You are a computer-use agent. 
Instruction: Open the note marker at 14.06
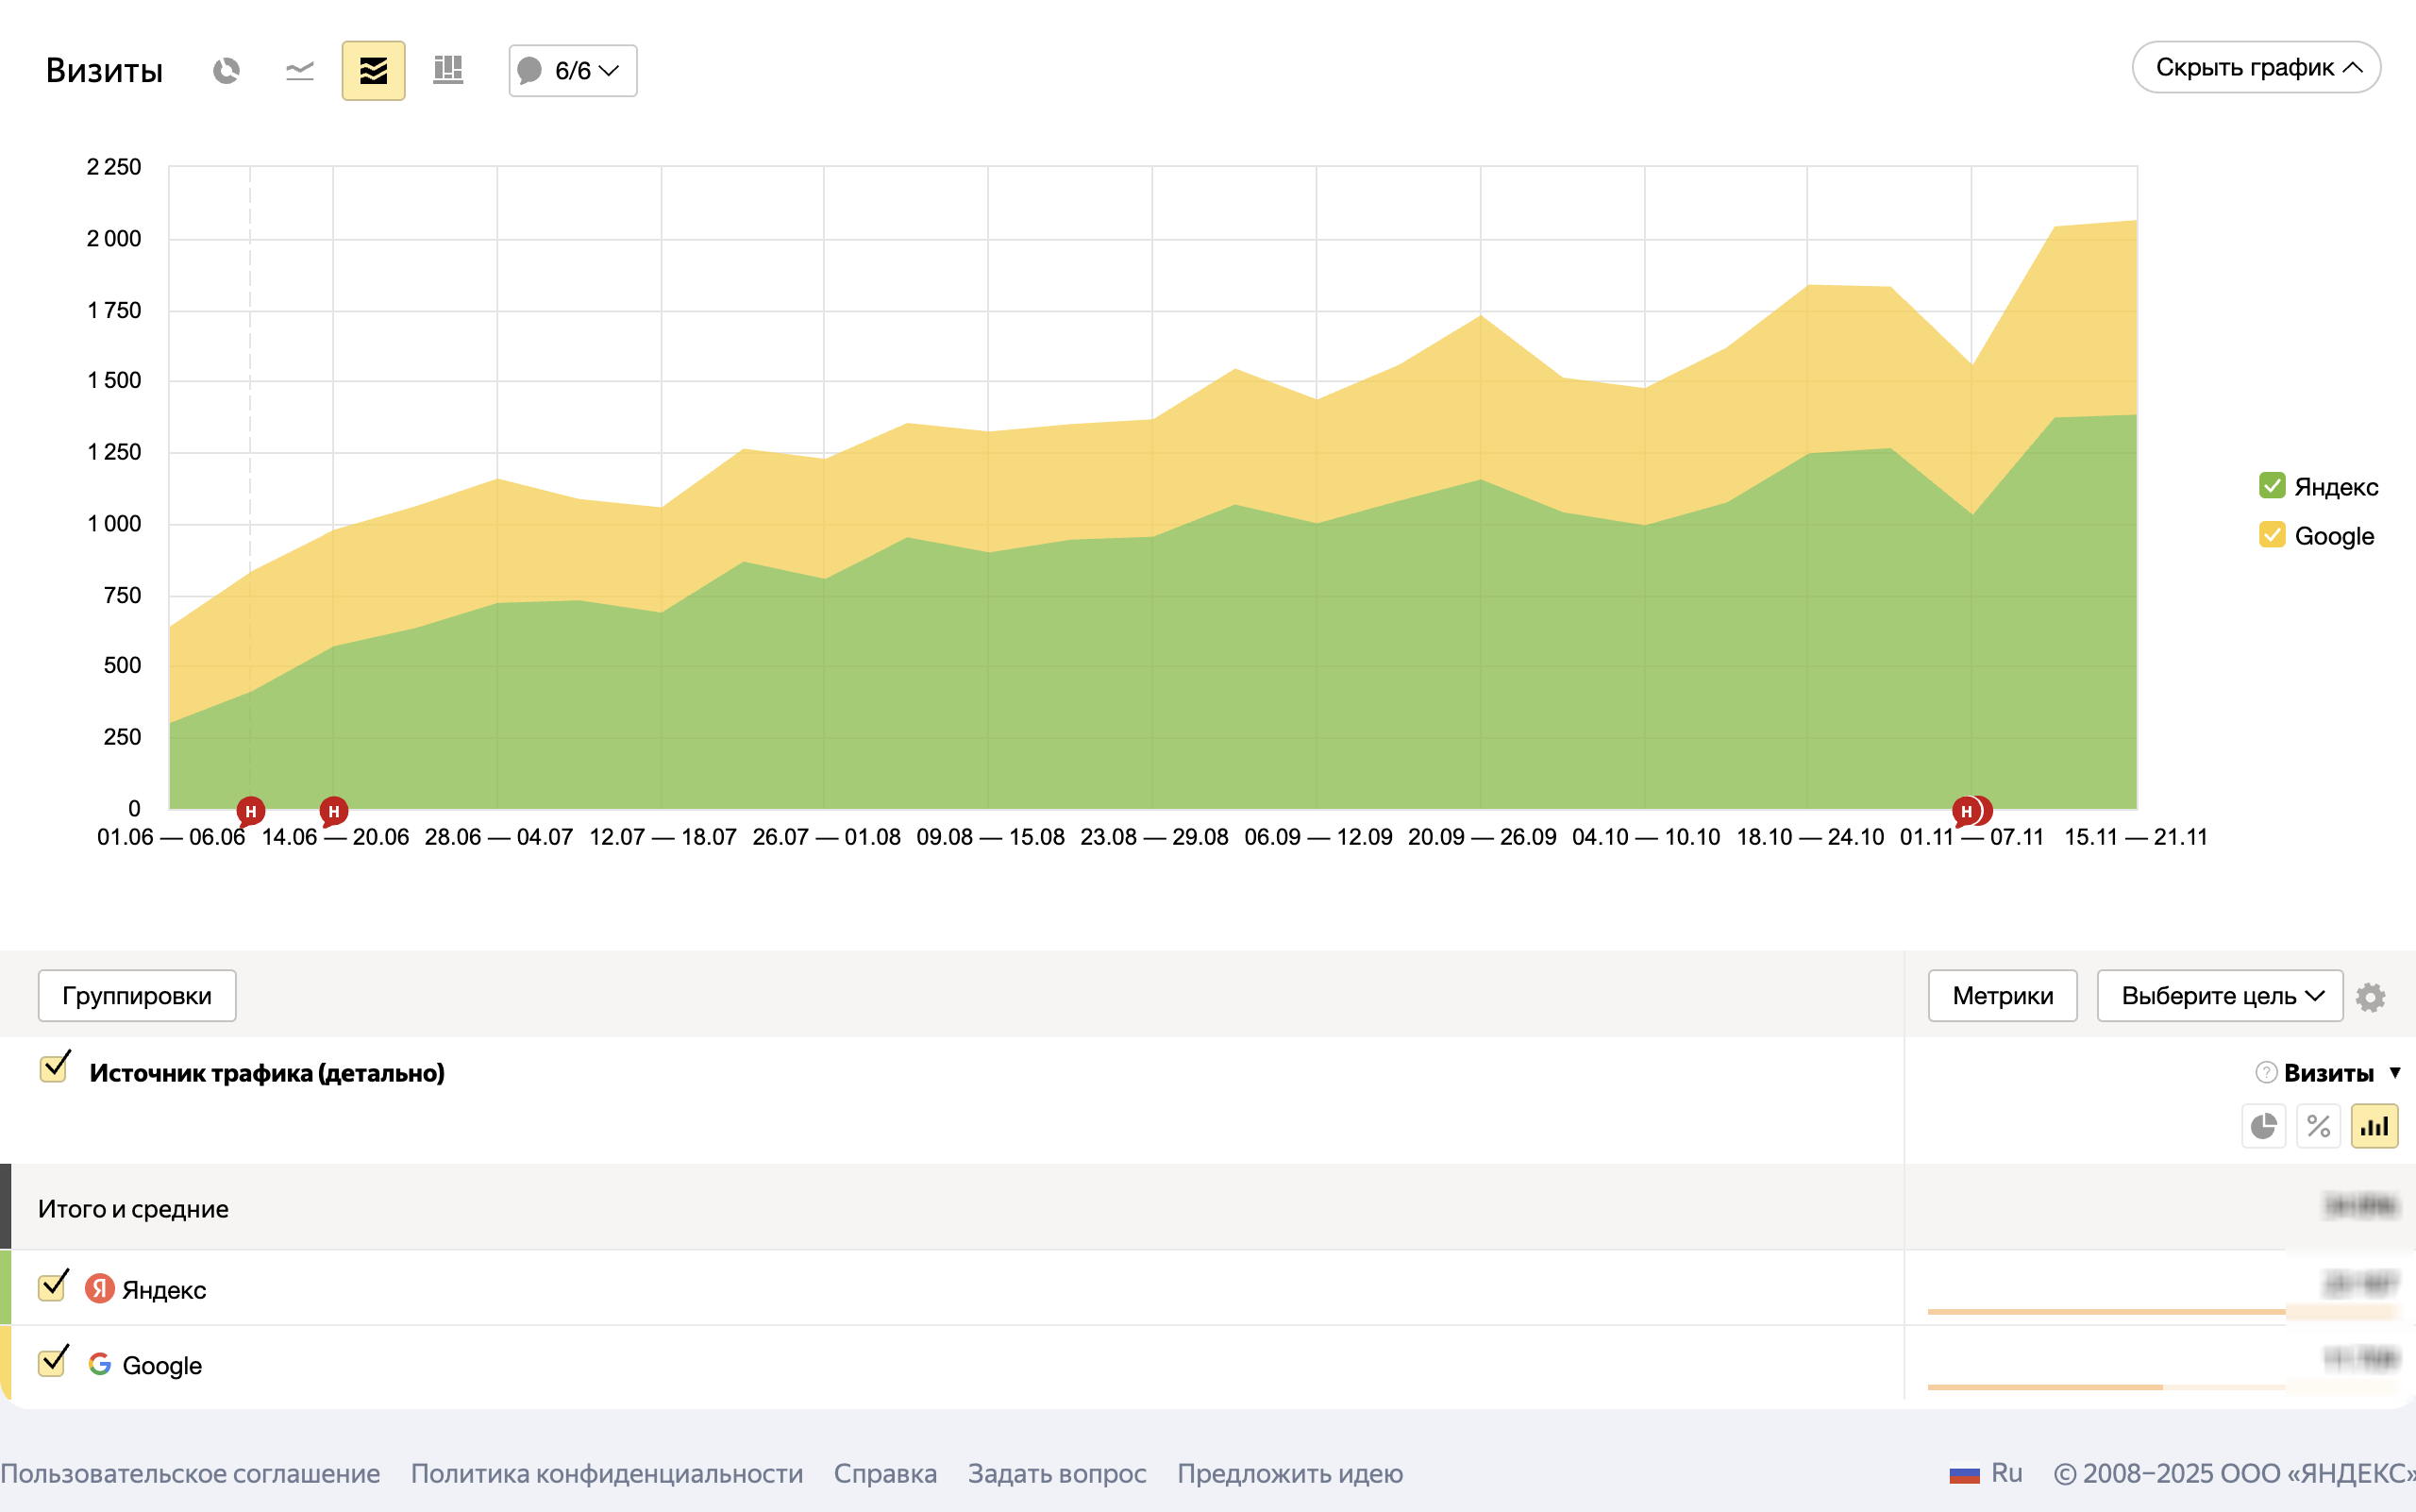coord(333,811)
